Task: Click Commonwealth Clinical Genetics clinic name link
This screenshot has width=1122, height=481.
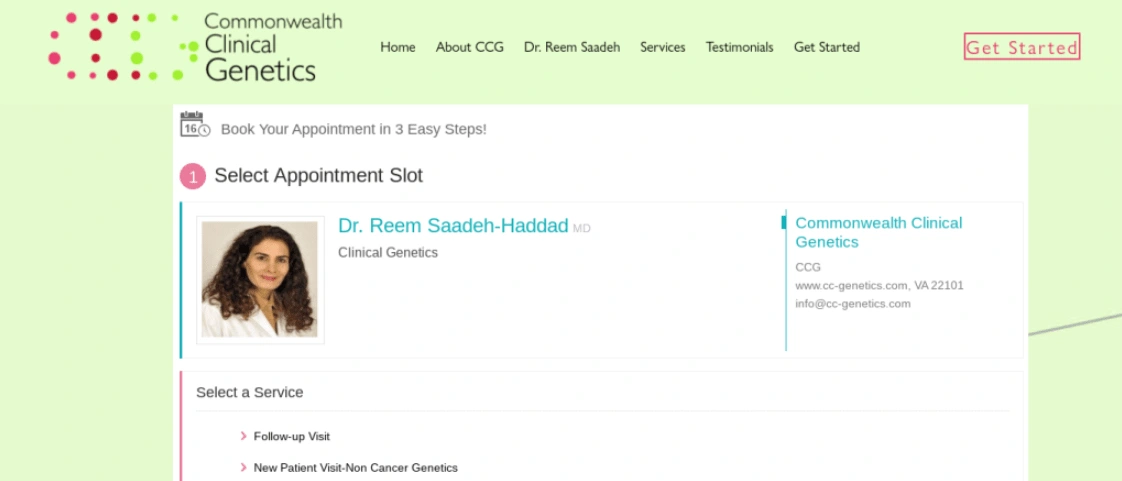Action: 879,233
